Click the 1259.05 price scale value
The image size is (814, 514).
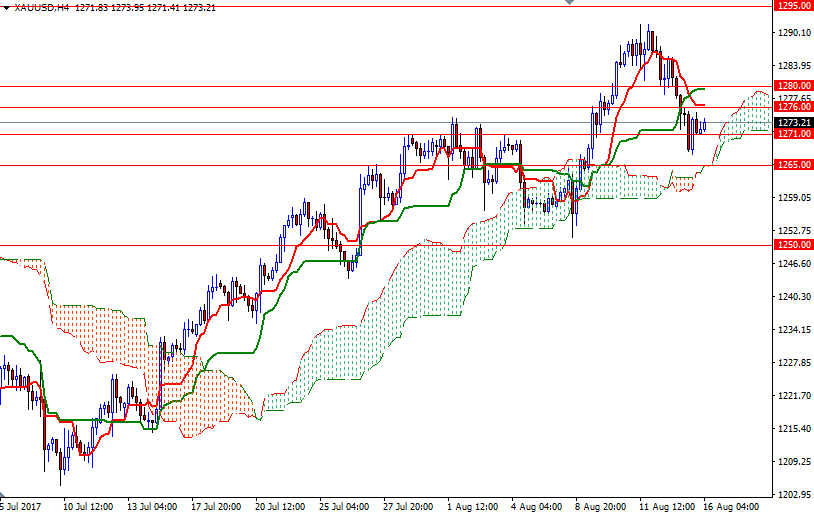click(794, 197)
